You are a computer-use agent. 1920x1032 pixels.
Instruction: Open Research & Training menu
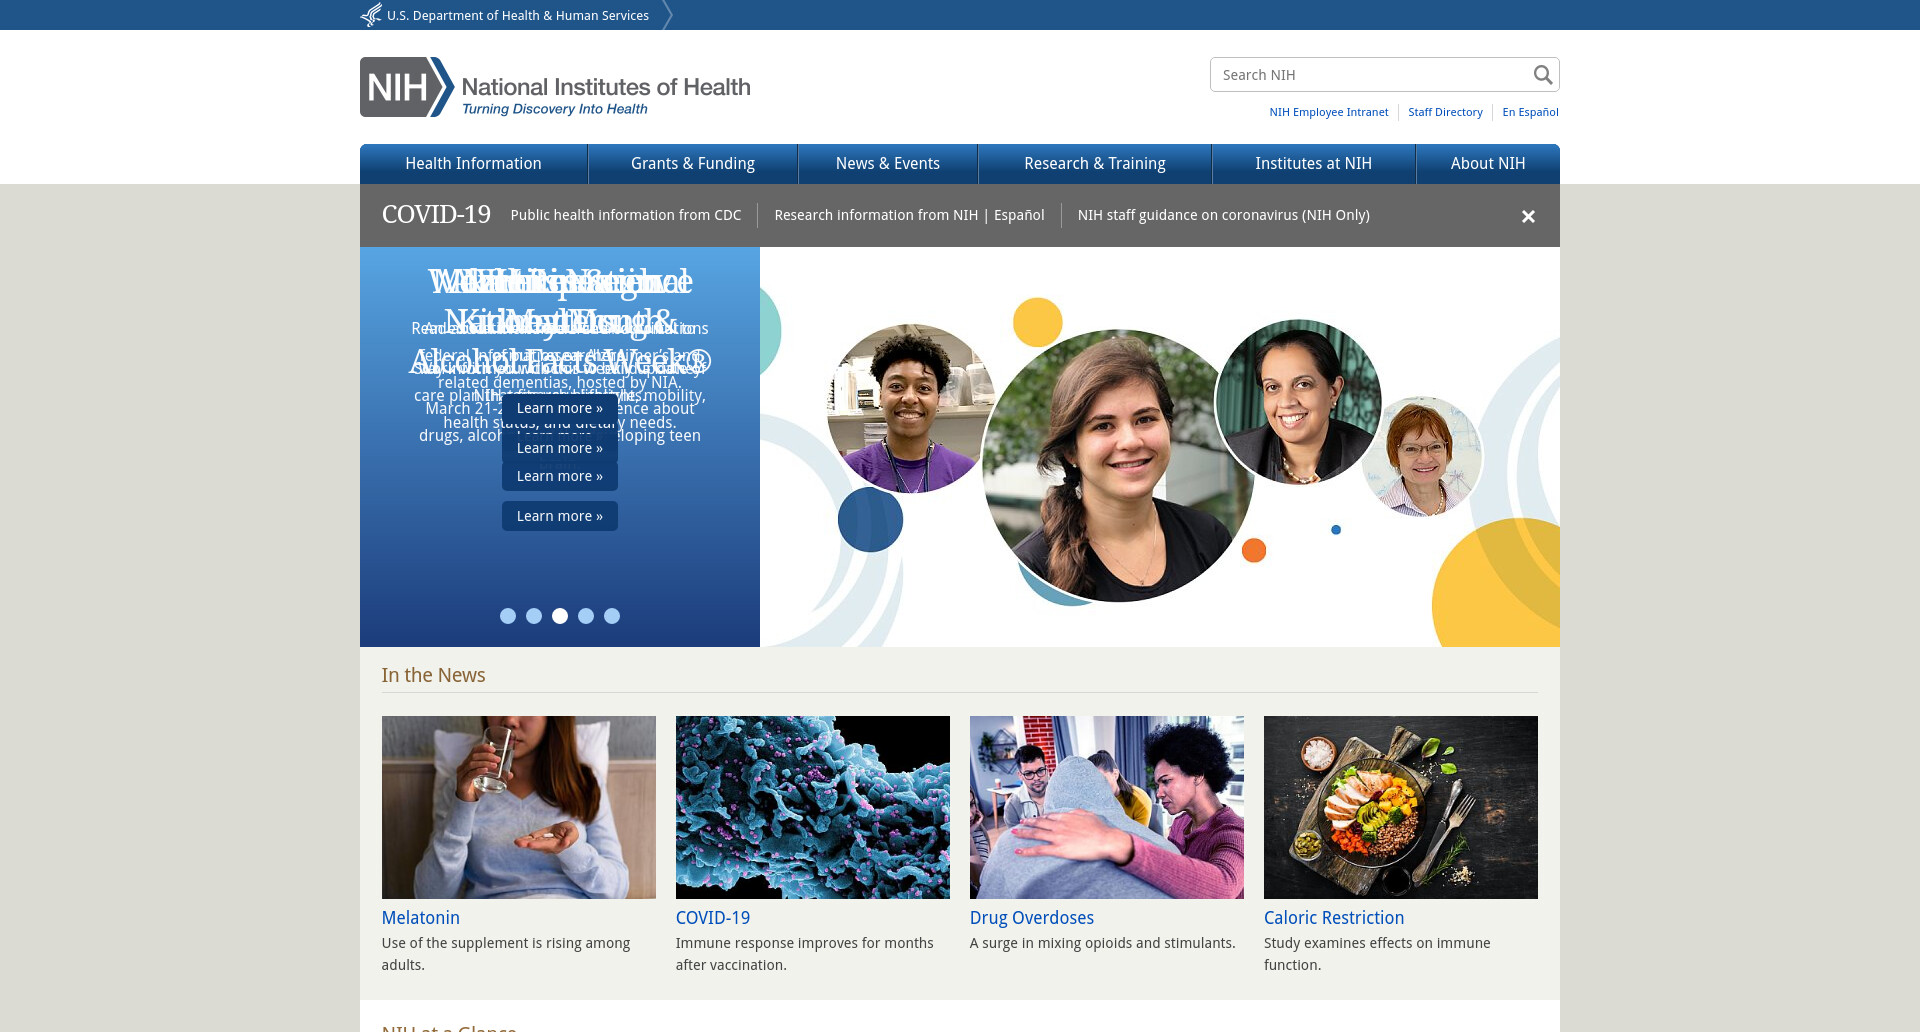[1095, 164]
